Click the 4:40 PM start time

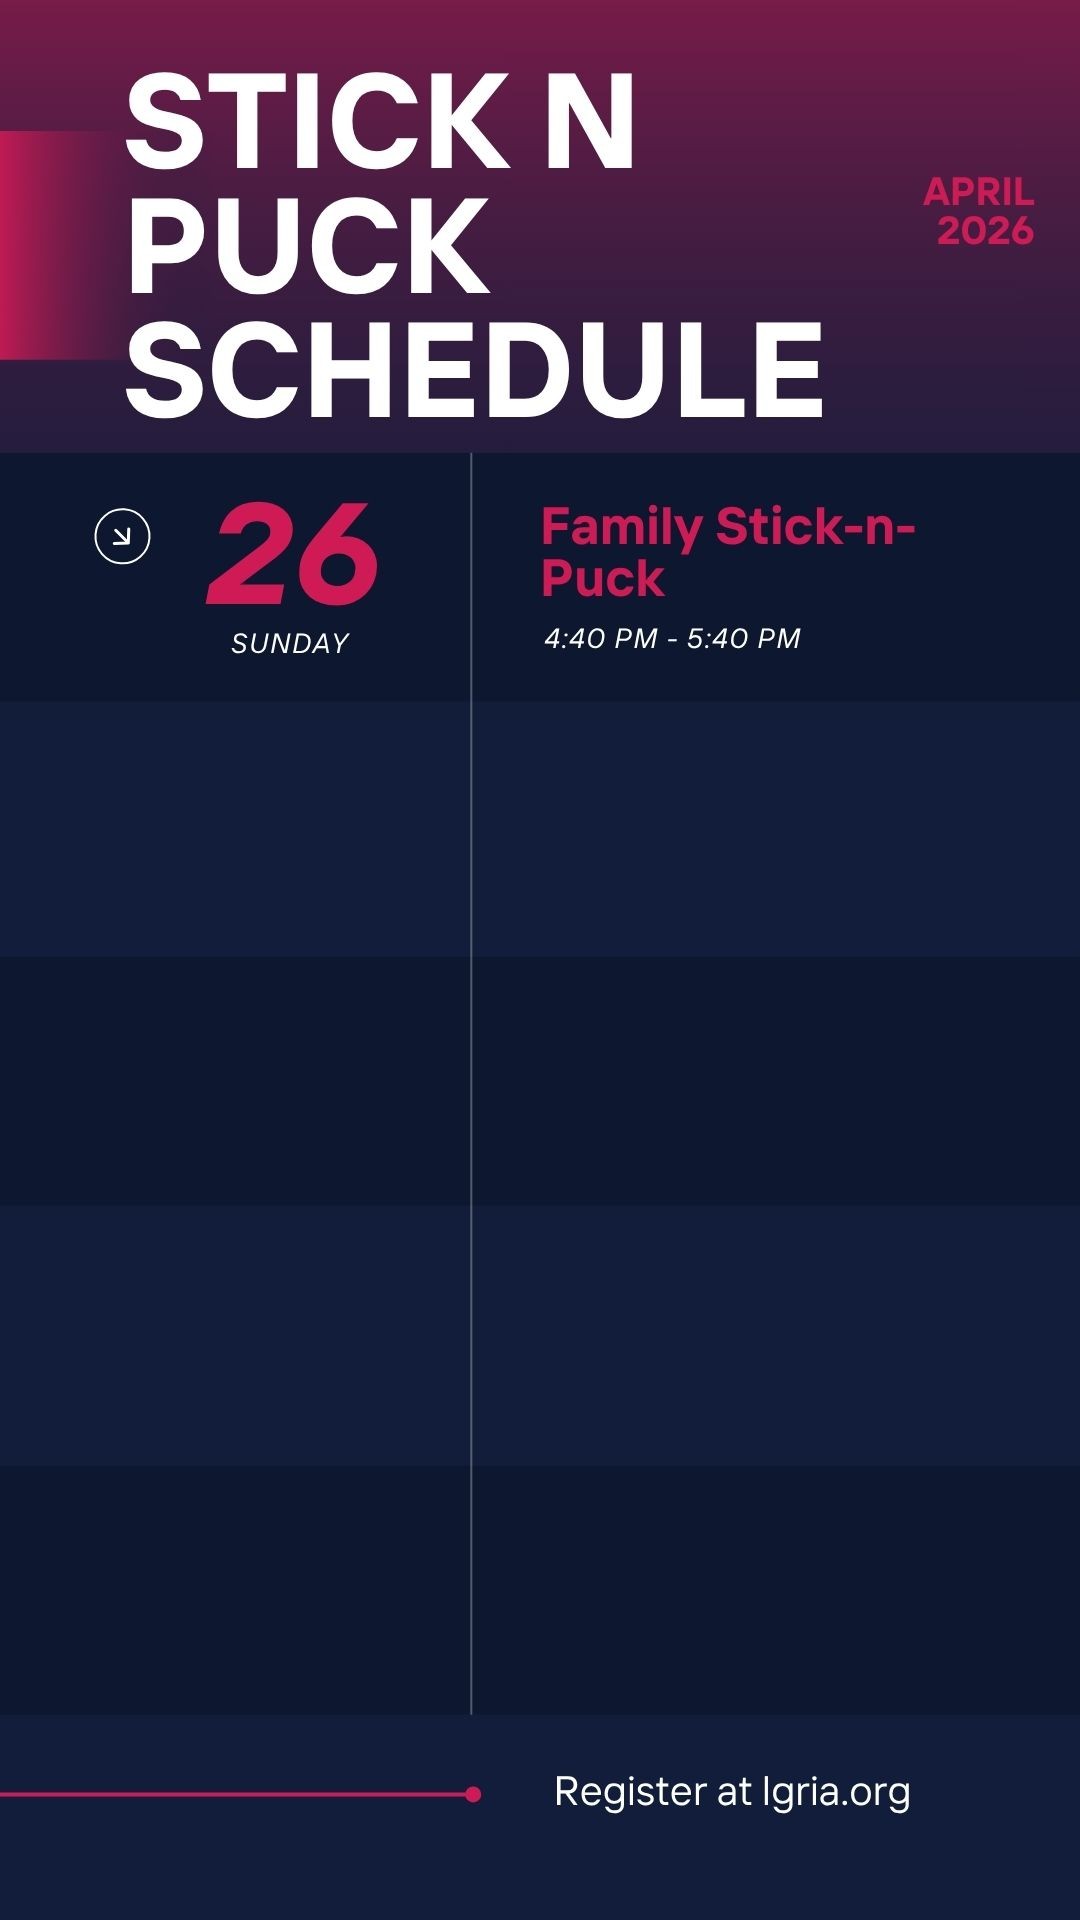point(600,638)
